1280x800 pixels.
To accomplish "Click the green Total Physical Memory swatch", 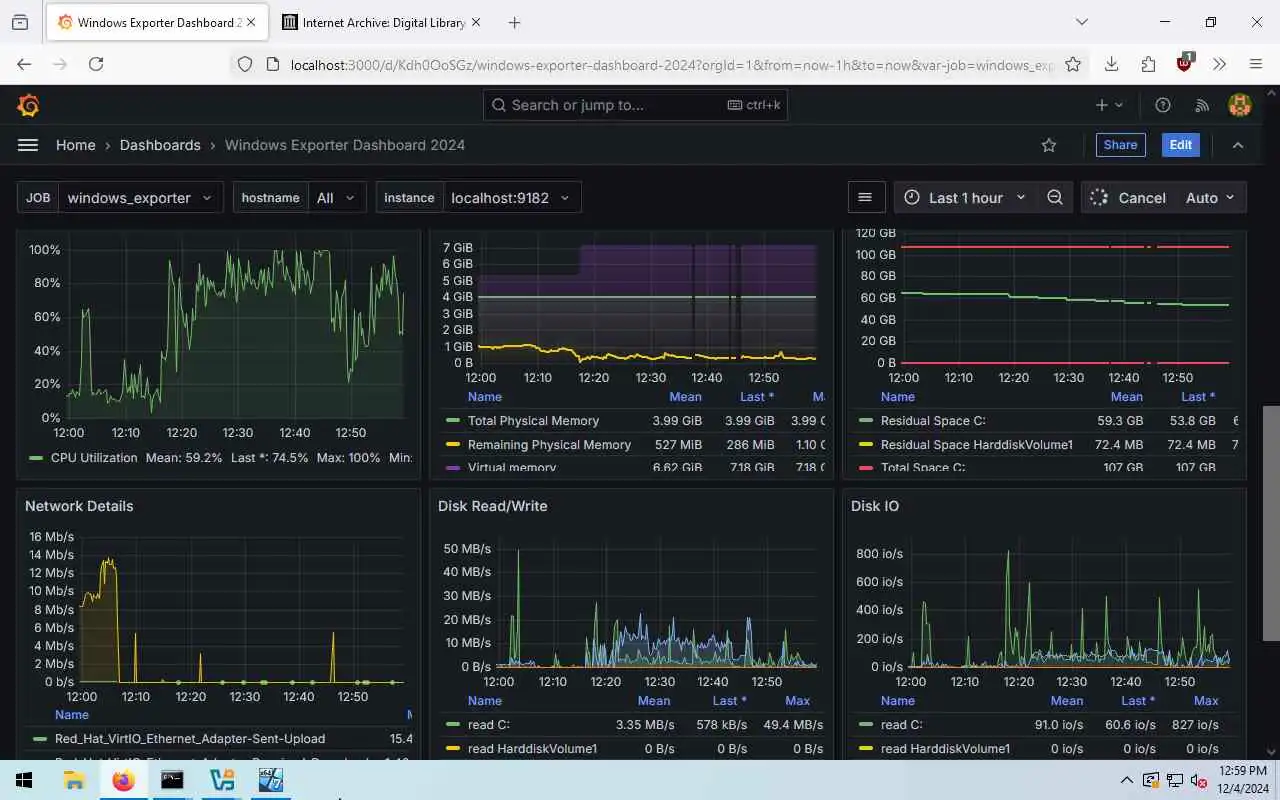I will (x=453, y=421).
